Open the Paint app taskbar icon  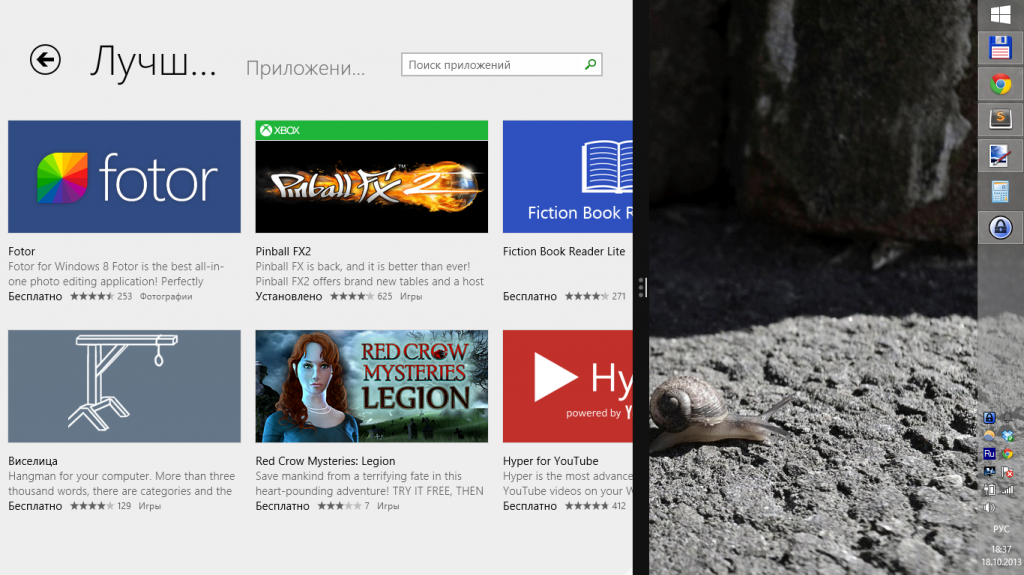point(1000,155)
